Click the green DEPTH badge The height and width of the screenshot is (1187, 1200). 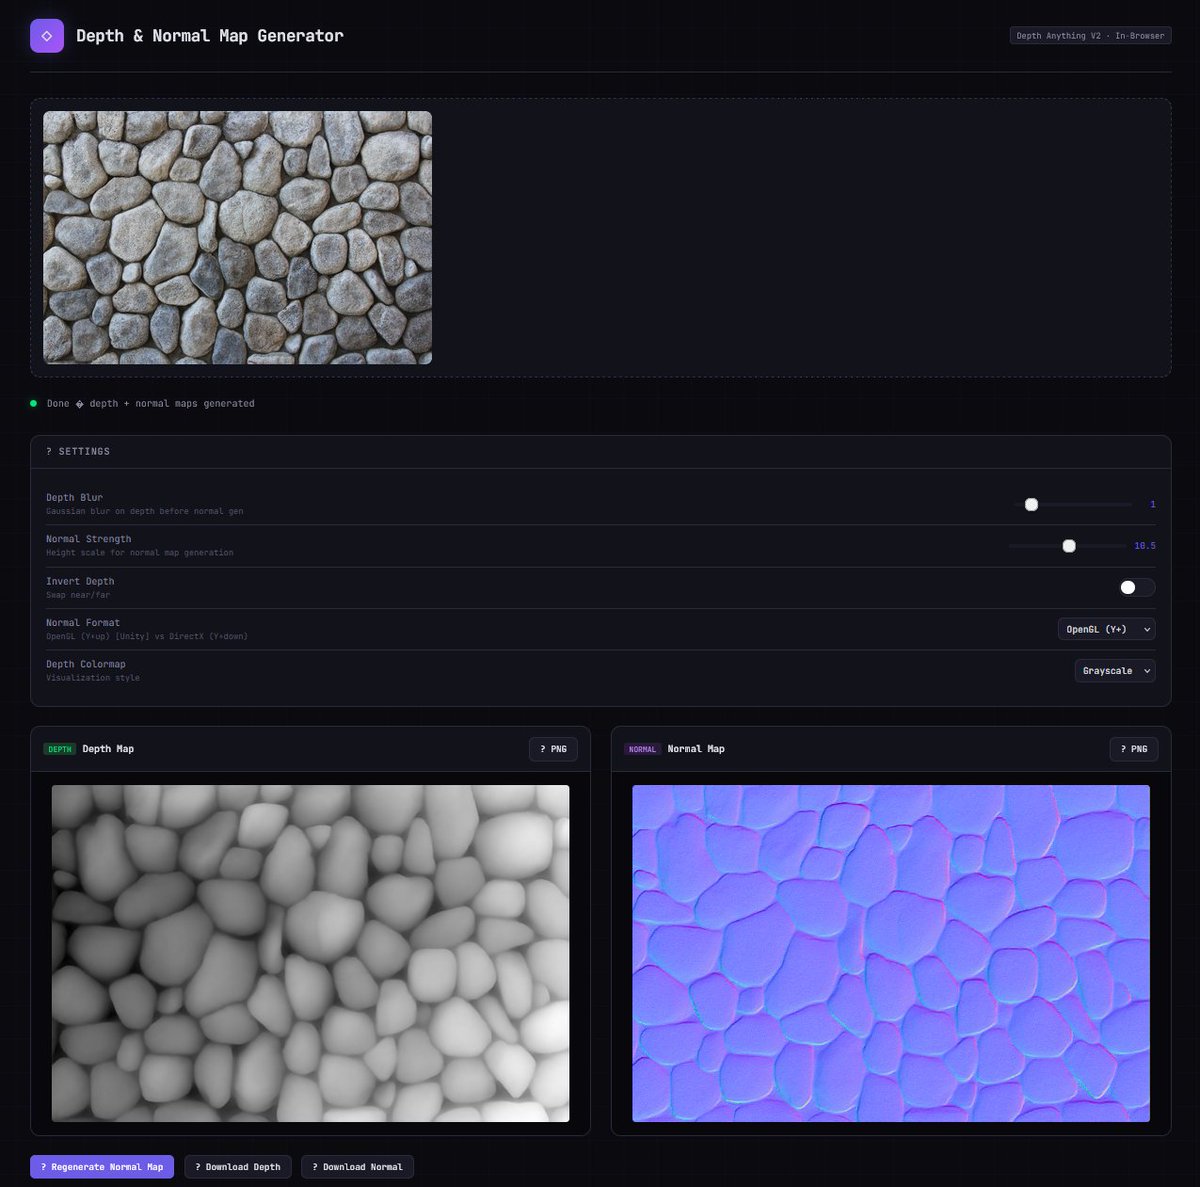pos(60,749)
